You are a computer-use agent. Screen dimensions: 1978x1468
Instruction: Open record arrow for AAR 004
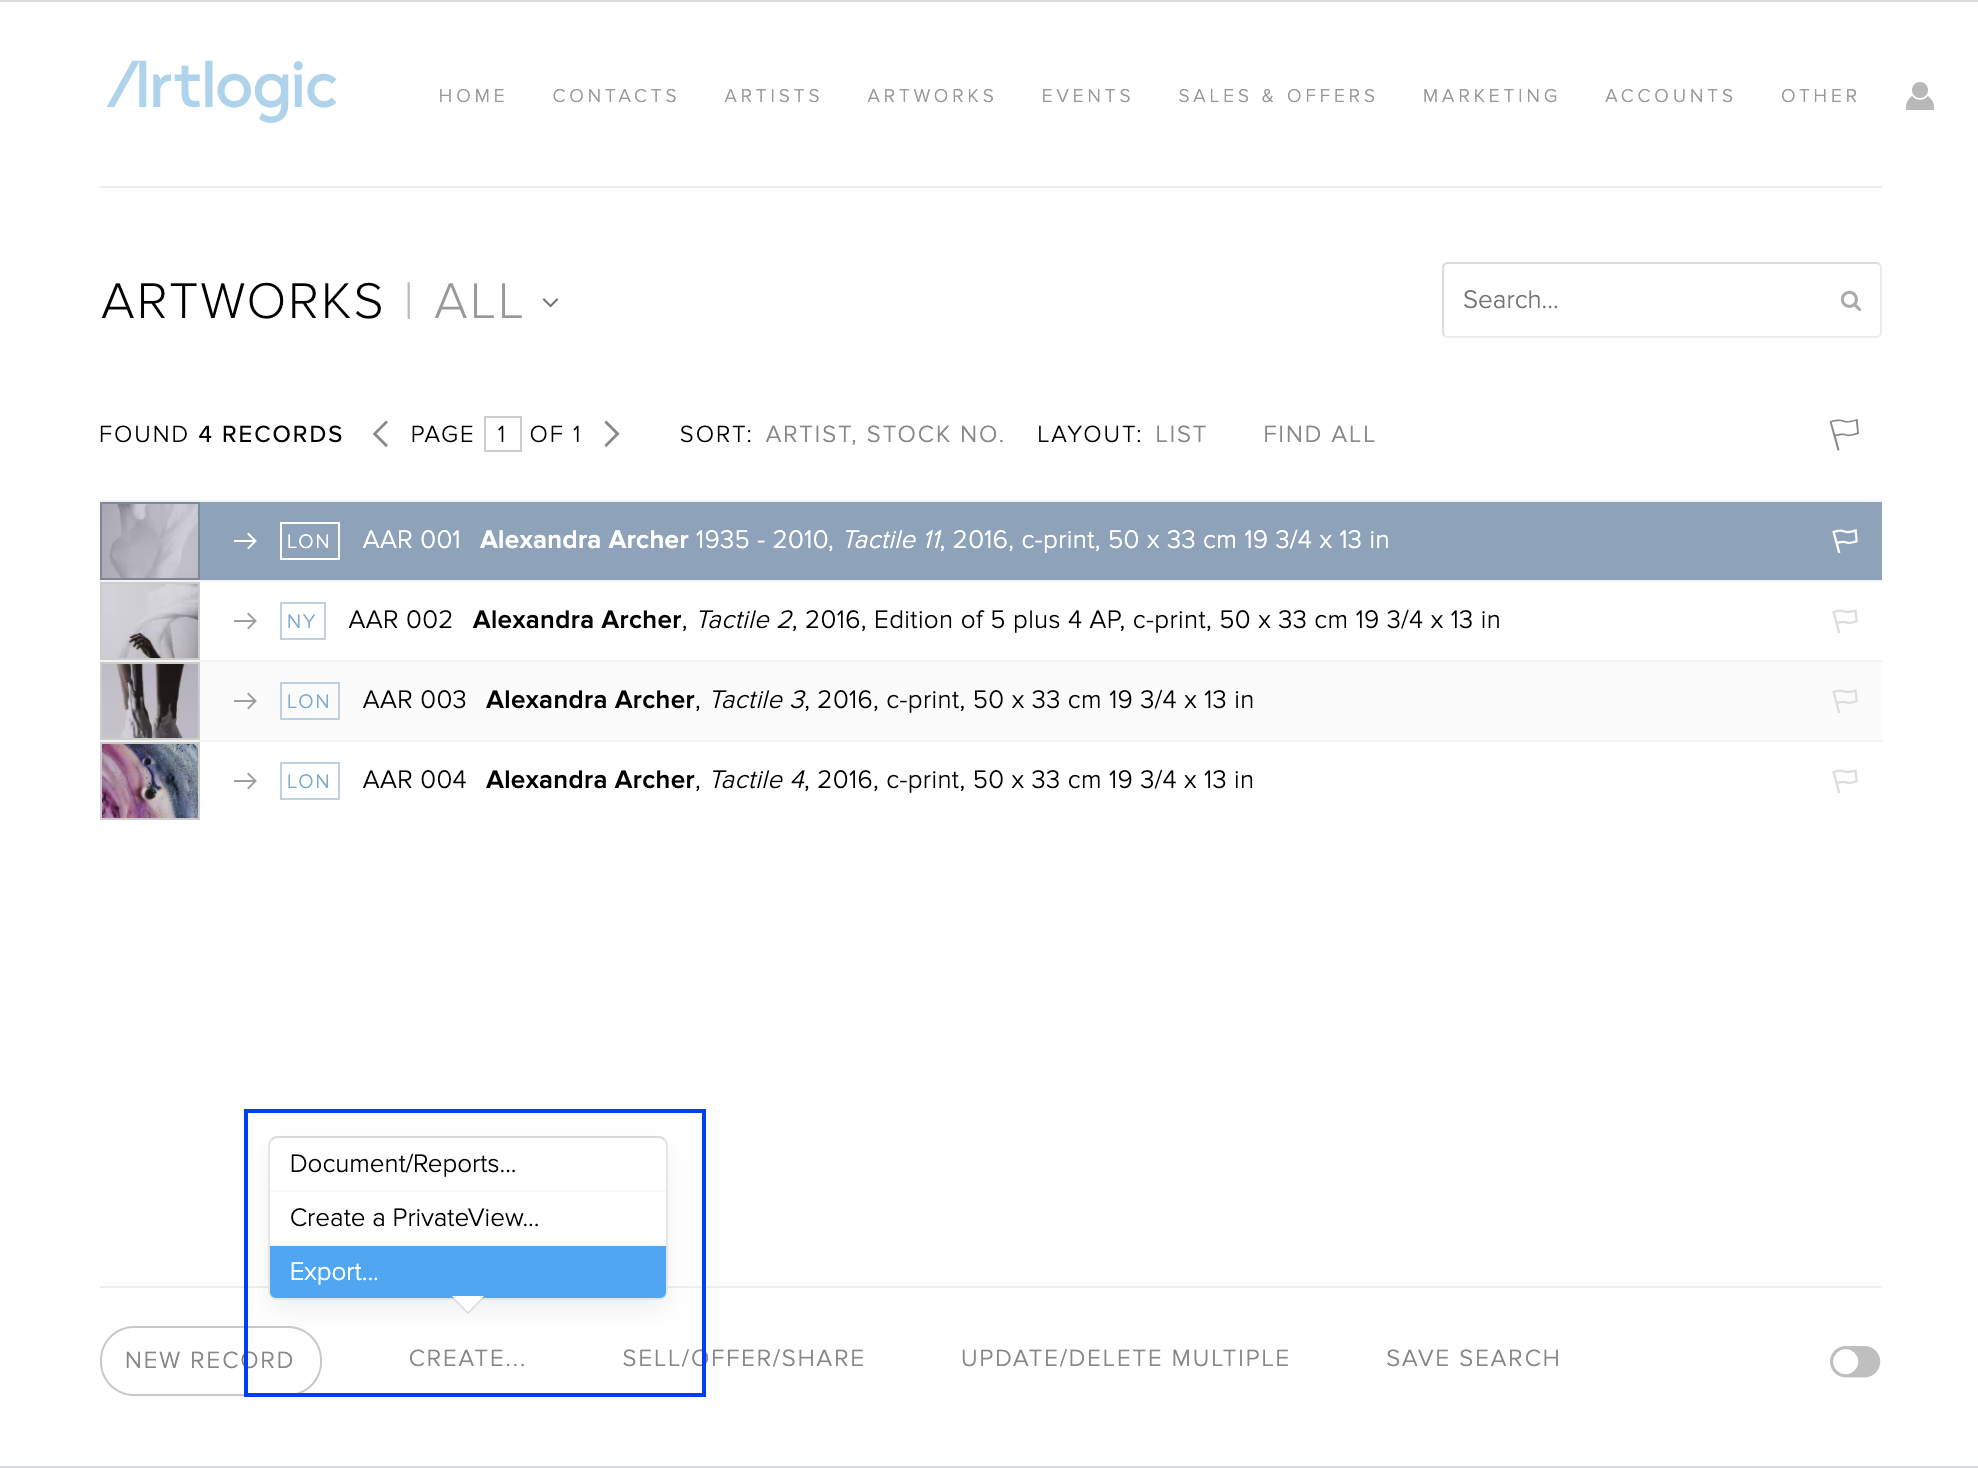coord(245,781)
